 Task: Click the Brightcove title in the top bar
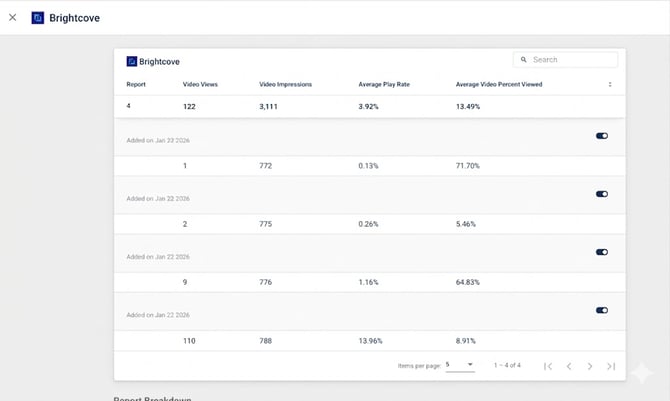point(74,18)
